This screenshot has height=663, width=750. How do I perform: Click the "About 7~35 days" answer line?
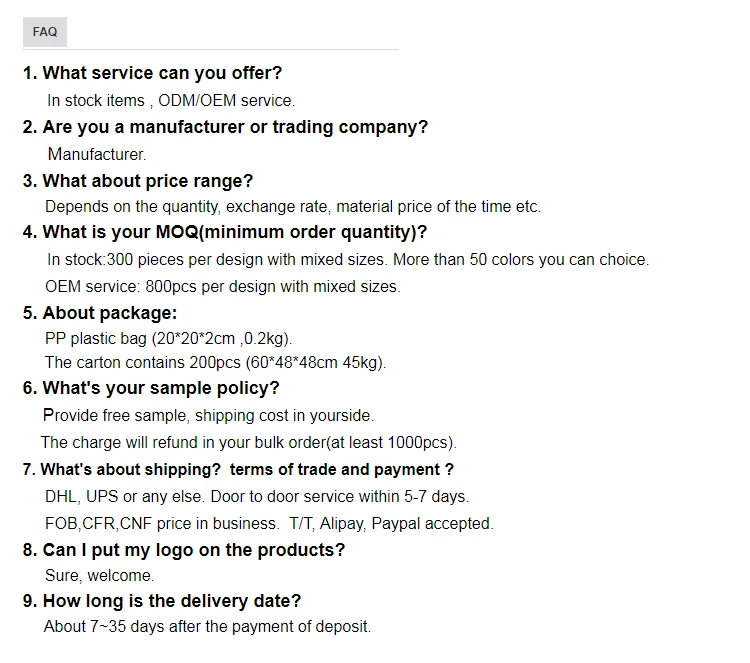coord(207,627)
